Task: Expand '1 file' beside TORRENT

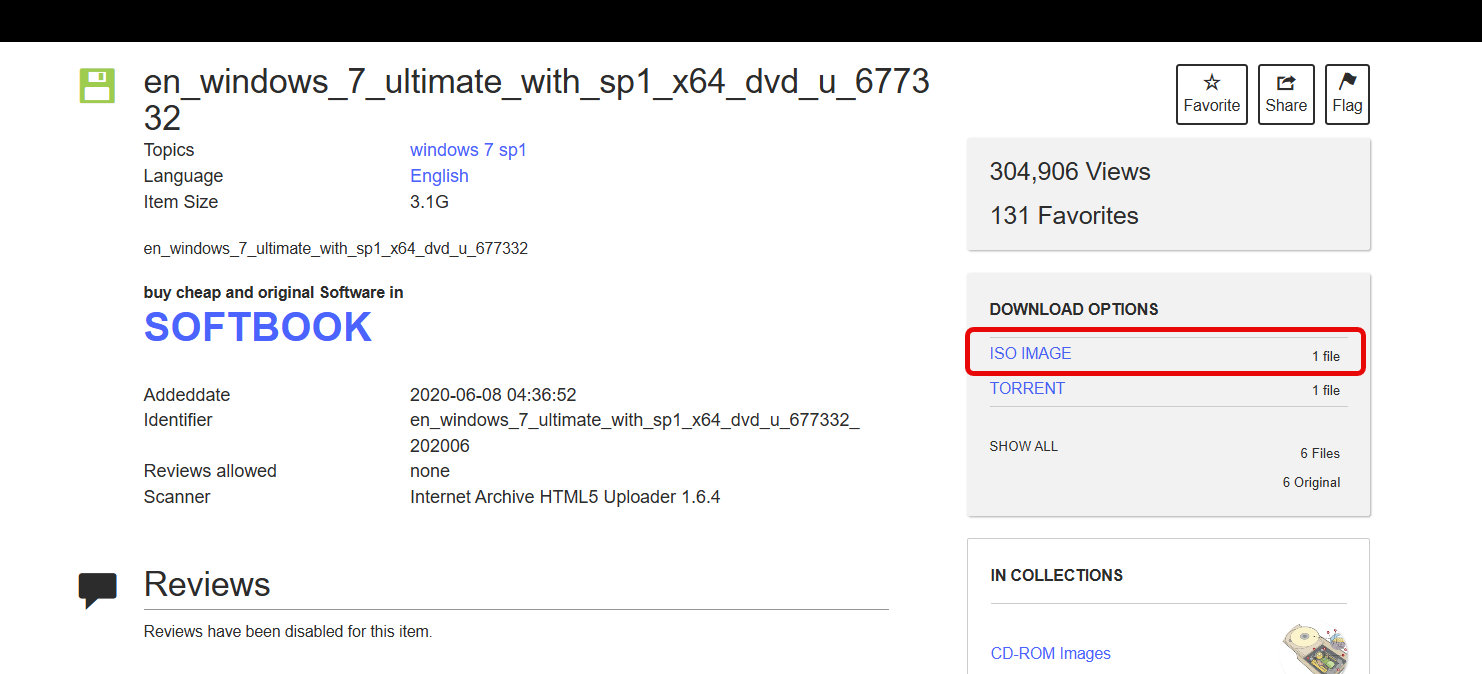Action: click(x=1325, y=390)
